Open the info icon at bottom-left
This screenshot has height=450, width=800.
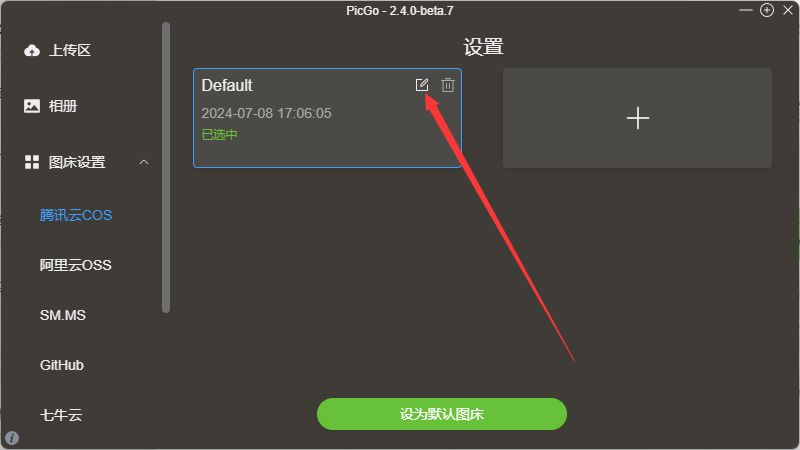pos(12,438)
